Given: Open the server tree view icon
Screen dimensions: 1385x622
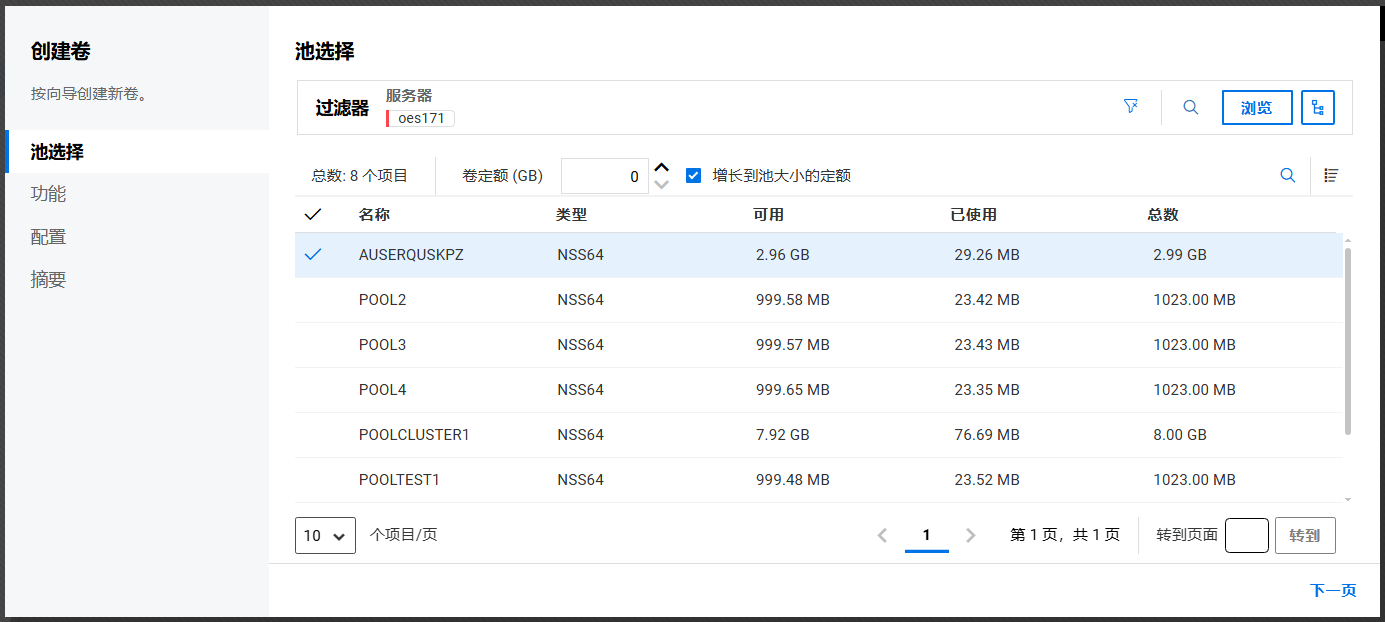Looking at the screenshot, I should pyautogui.click(x=1317, y=108).
